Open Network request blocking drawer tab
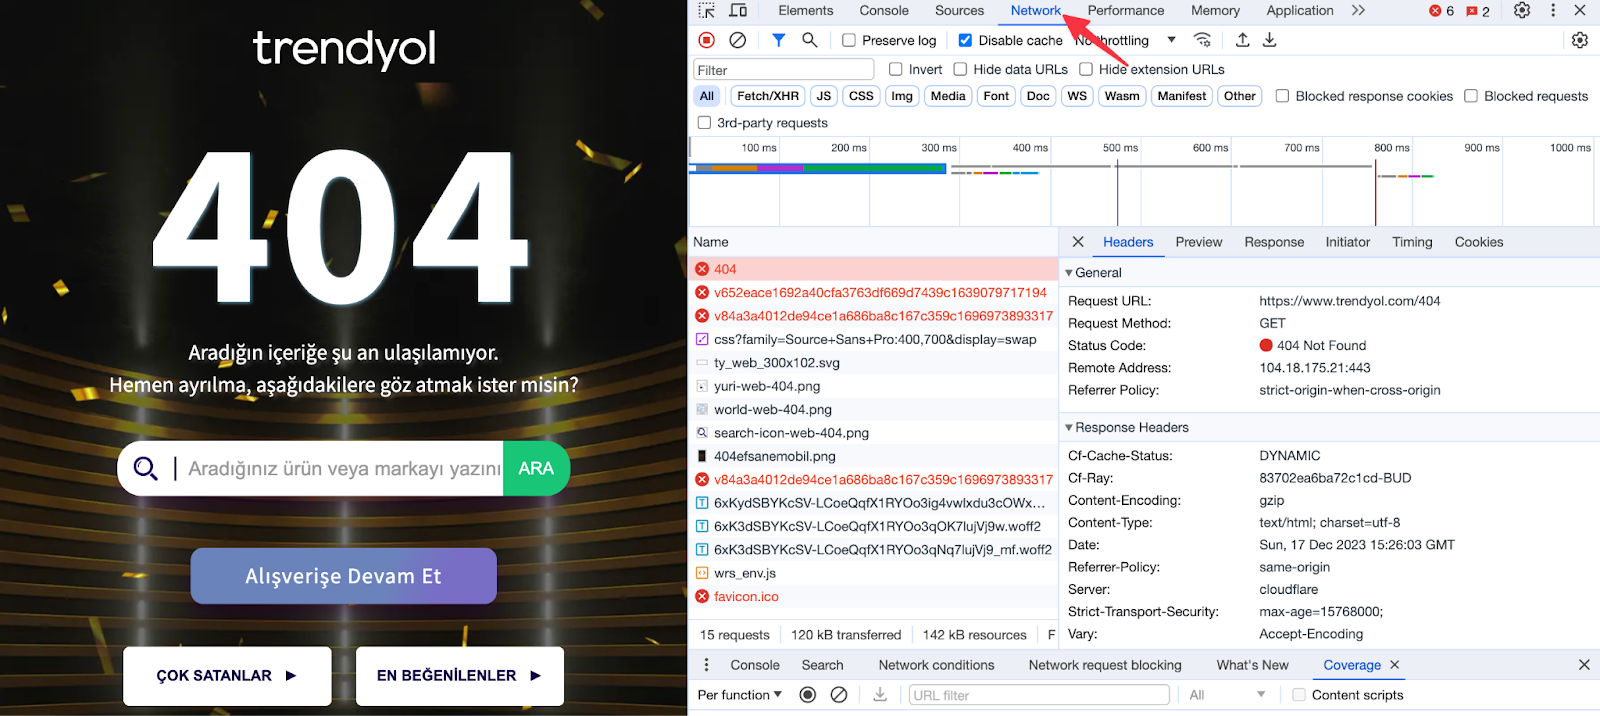 pyautogui.click(x=1105, y=665)
